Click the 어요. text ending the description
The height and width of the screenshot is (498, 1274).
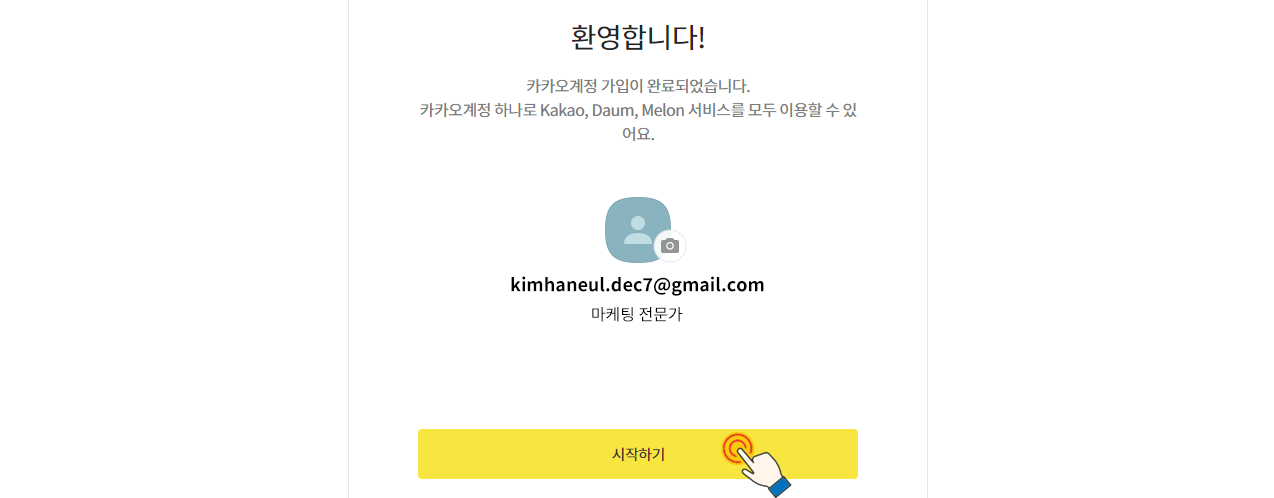[638, 134]
